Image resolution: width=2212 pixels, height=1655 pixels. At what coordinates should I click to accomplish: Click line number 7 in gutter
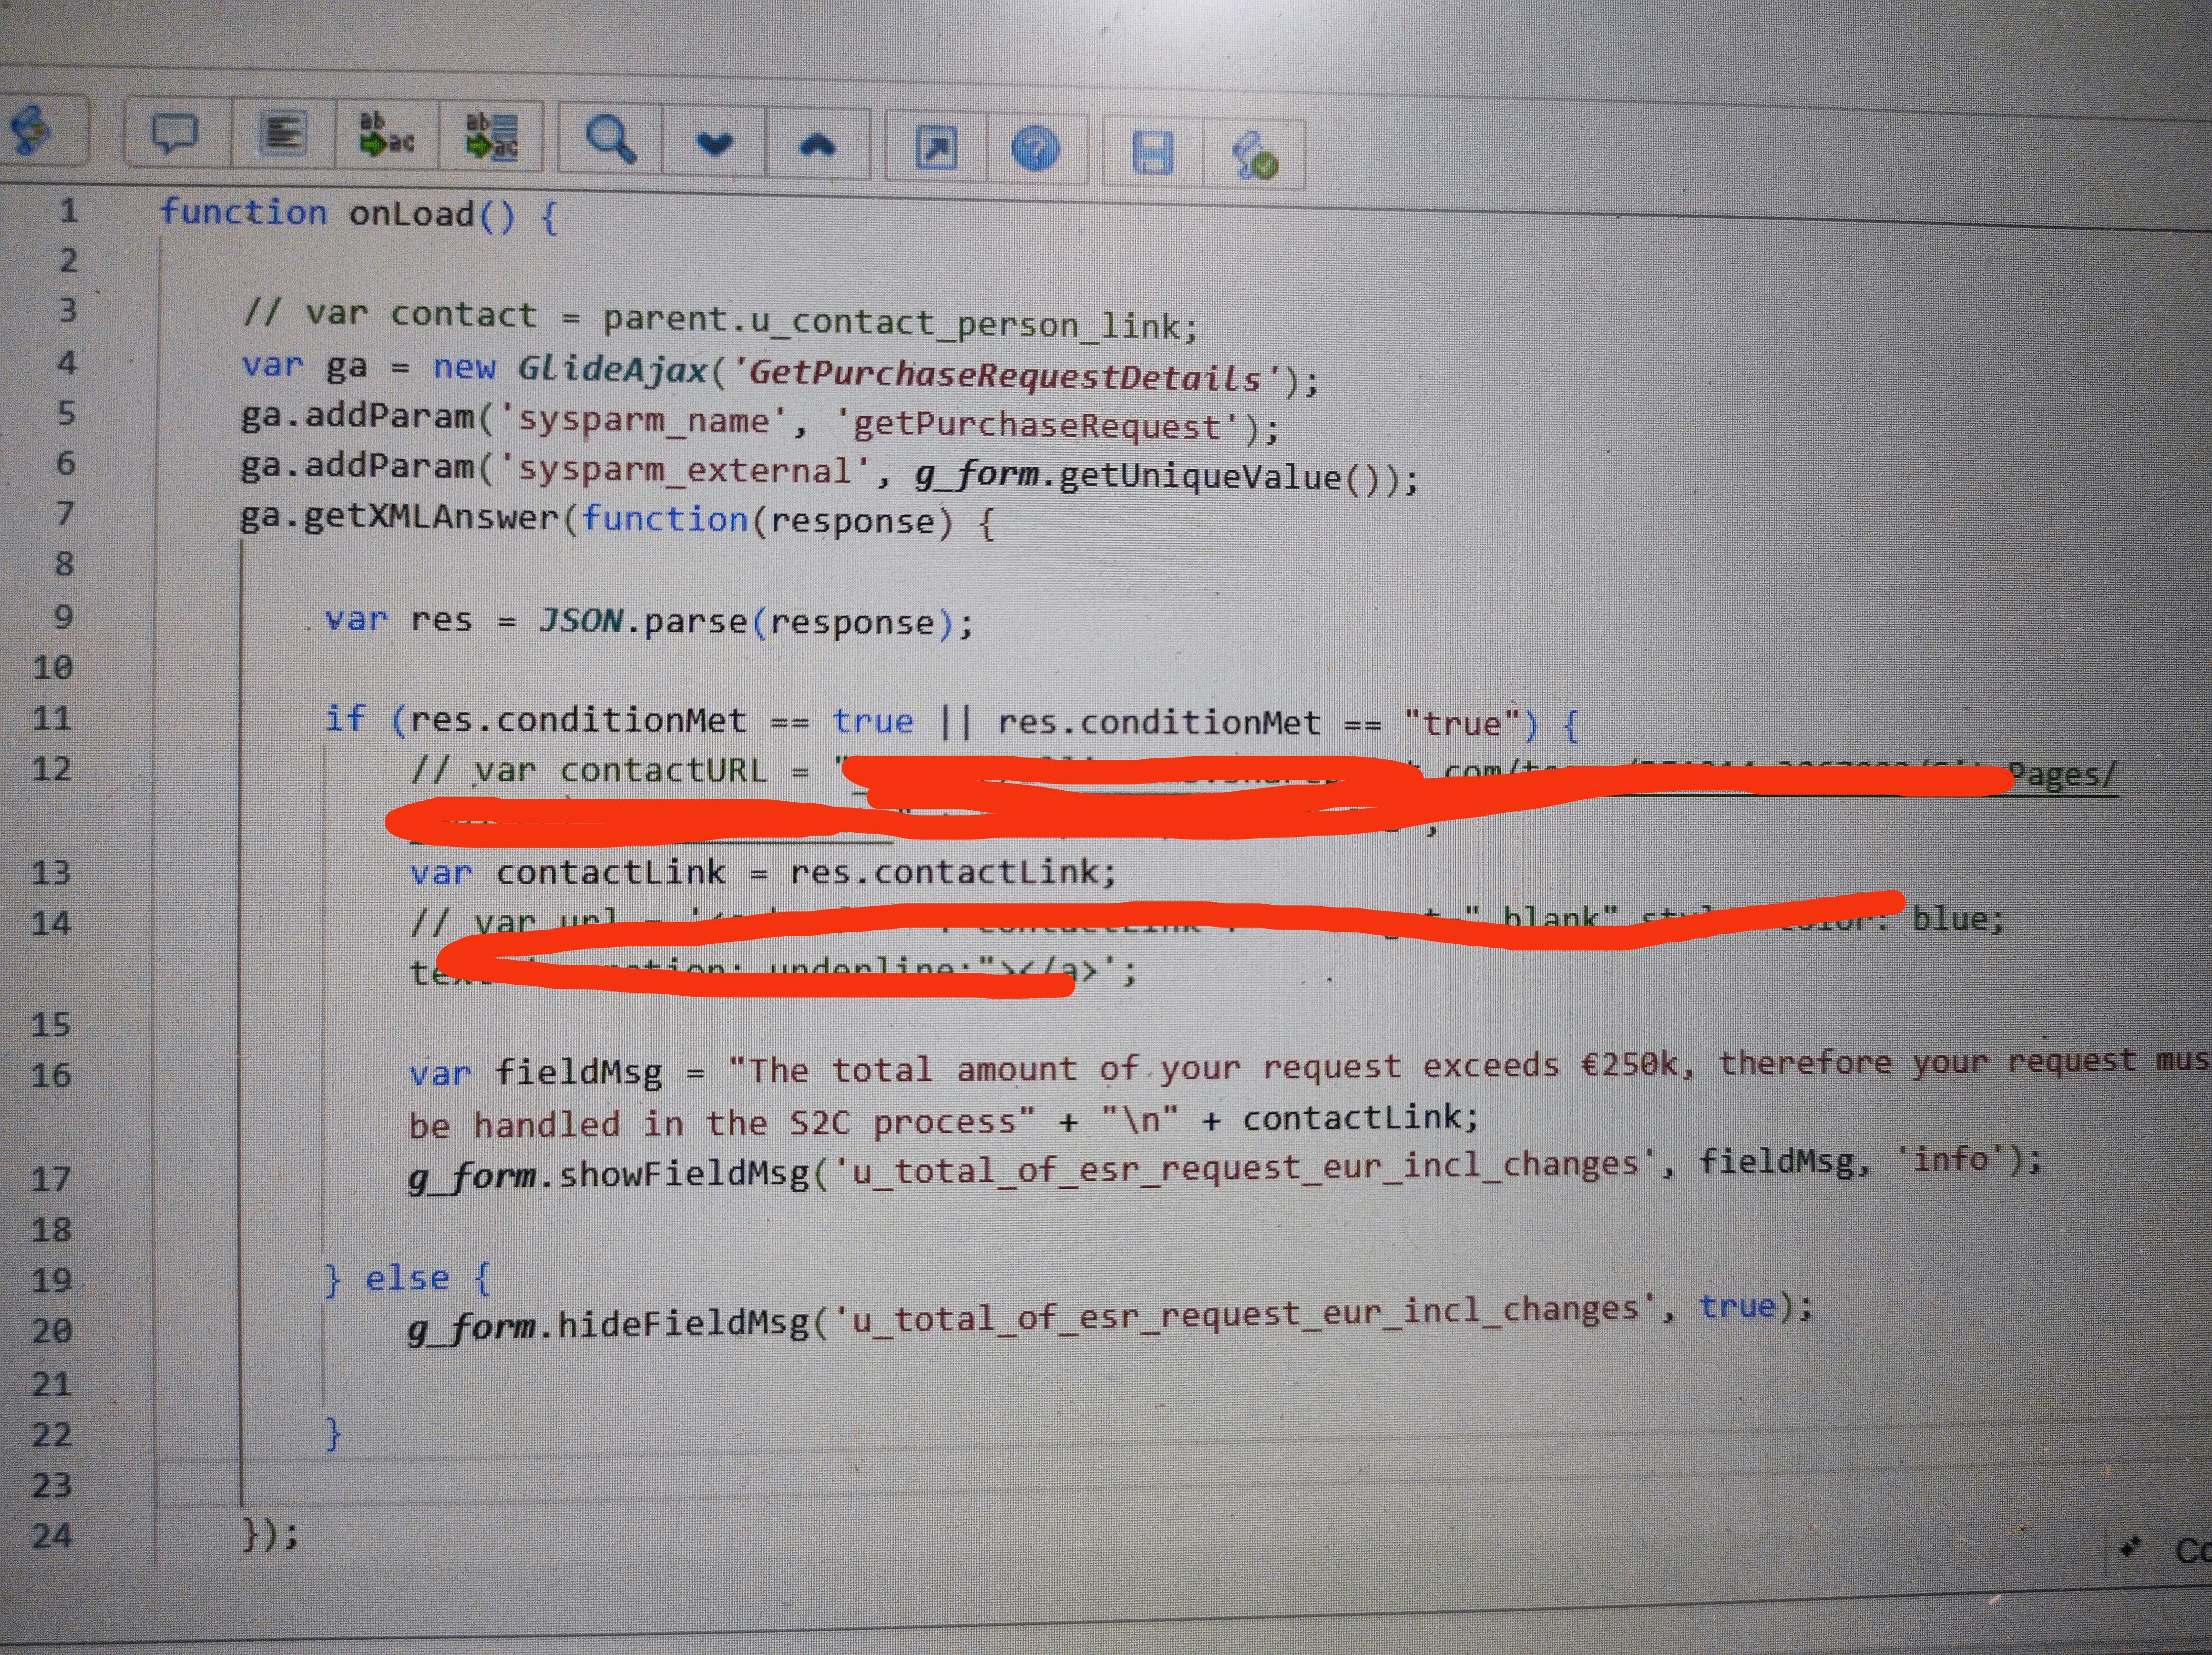coord(65,514)
